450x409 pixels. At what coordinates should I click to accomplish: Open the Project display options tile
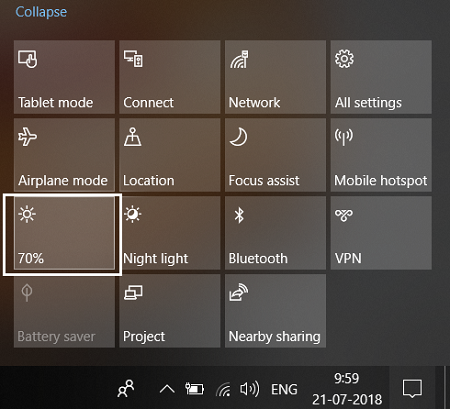[x=170, y=311]
